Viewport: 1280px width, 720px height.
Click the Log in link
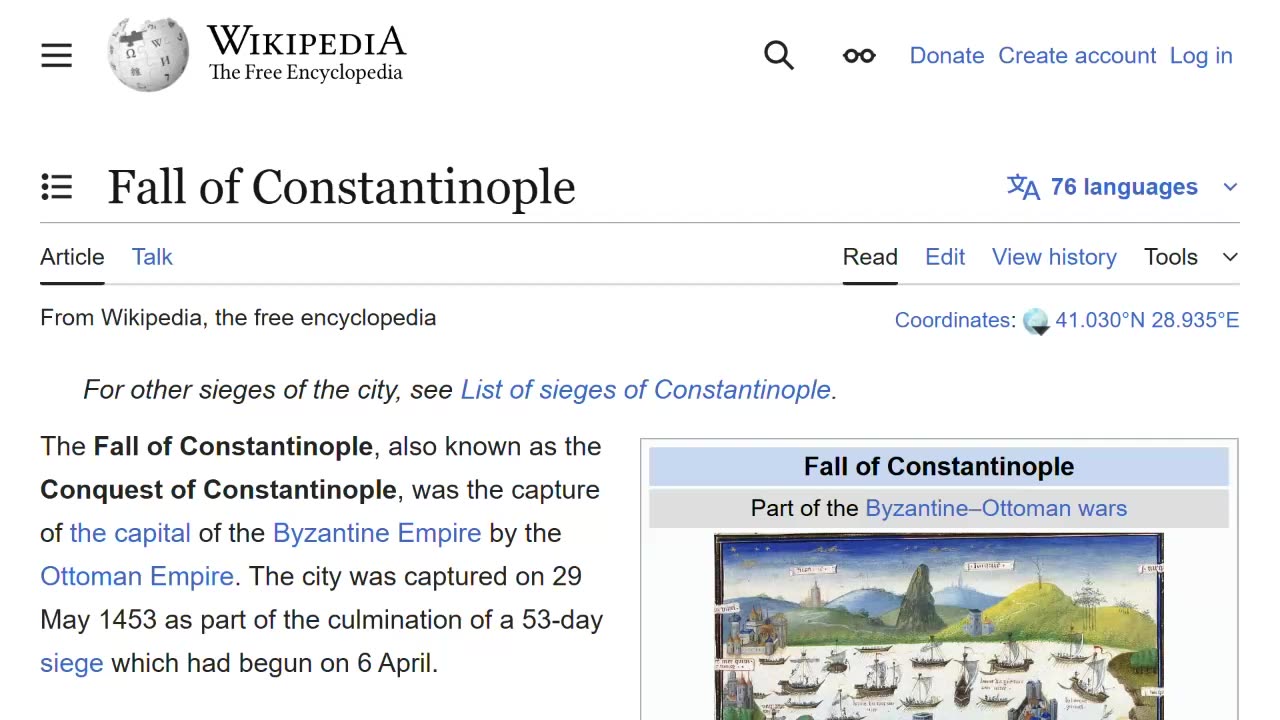pyautogui.click(x=1201, y=56)
